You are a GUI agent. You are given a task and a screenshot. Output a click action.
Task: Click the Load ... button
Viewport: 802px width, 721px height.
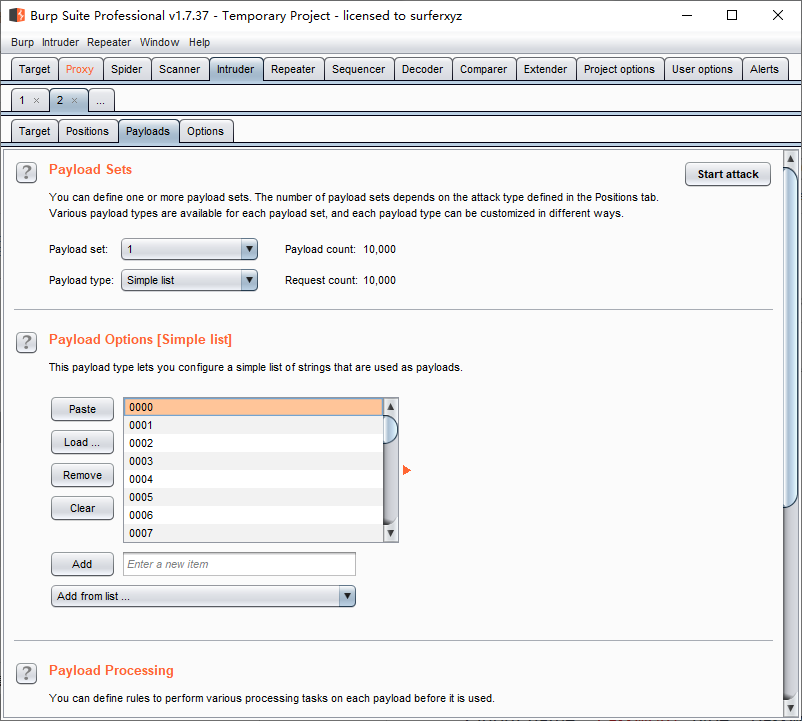coord(82,442)
